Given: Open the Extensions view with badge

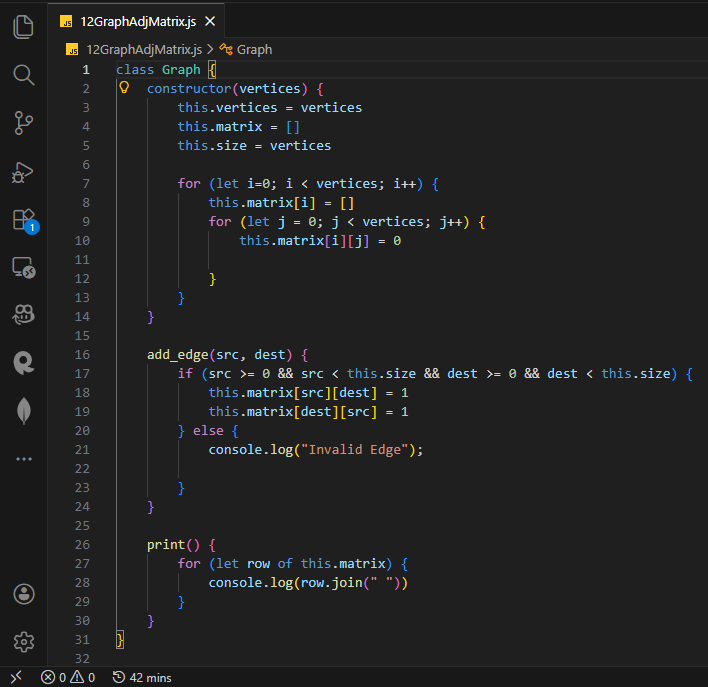Looking at the screenshot, I should tap(25, 221).
